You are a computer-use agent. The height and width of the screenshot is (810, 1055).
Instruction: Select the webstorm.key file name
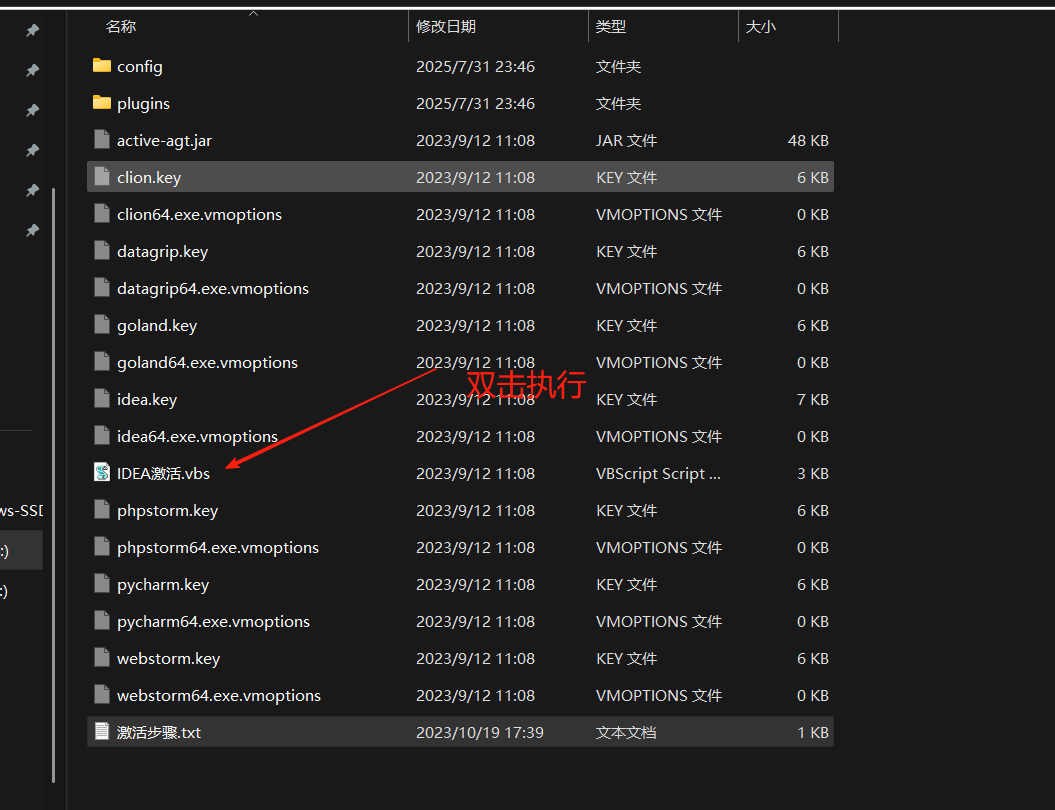tap(168, 659)
